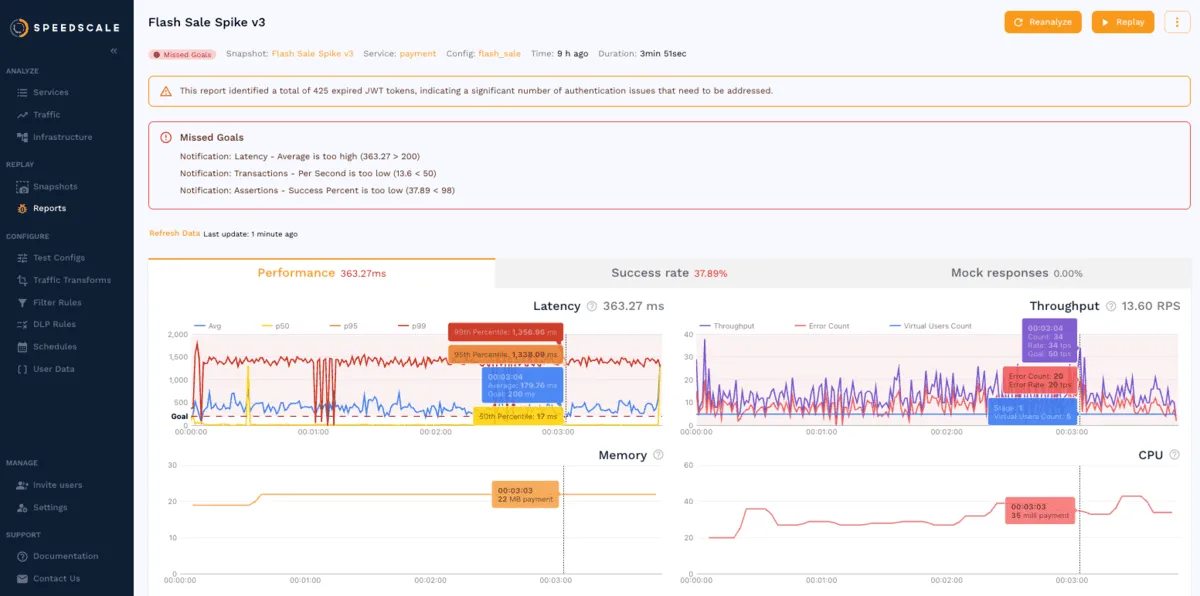Screen dimensions: 1200x596
Task: Open Traffic Transforms in the Configure section
Action: 24,280
